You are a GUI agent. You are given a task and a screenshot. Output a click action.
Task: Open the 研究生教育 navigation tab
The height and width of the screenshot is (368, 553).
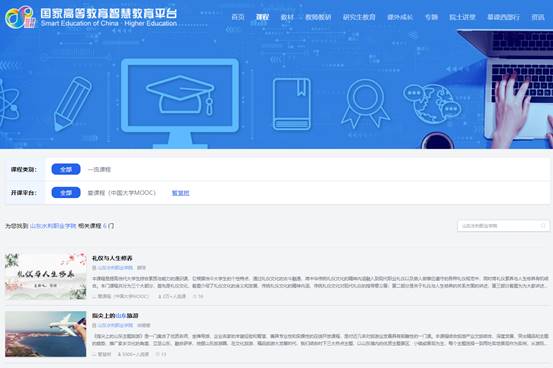click(x=359, y=17)
